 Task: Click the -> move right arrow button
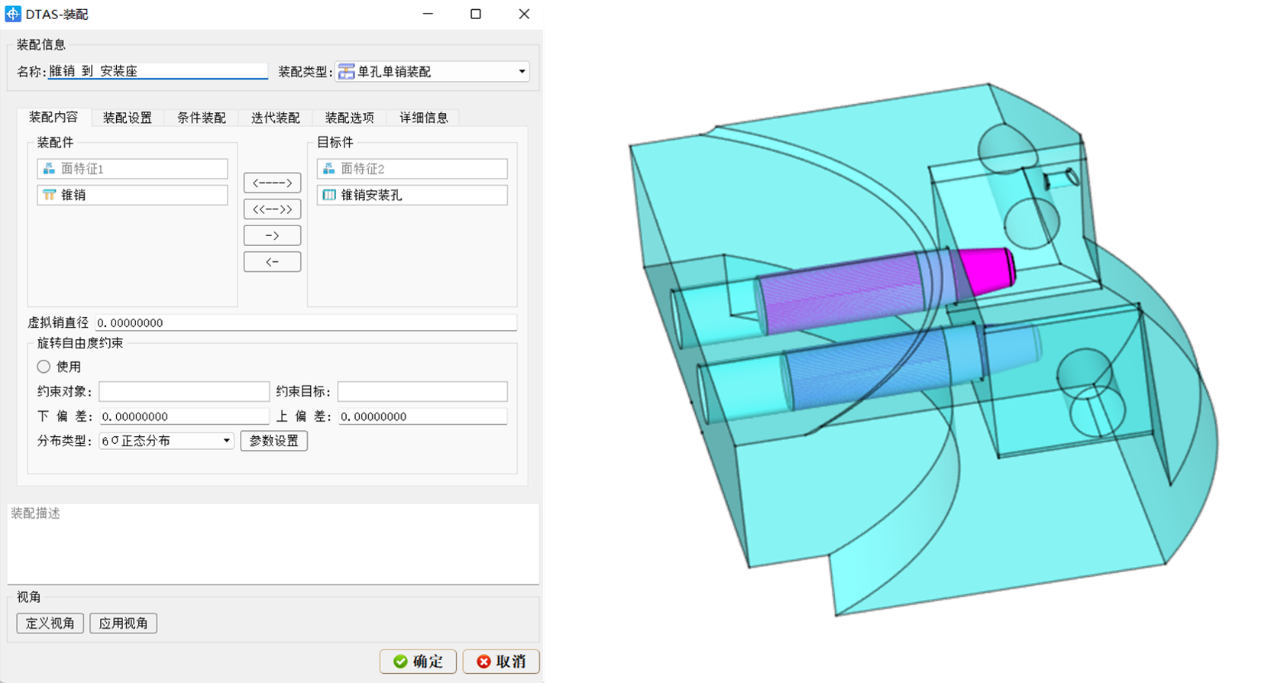(271, 235)
